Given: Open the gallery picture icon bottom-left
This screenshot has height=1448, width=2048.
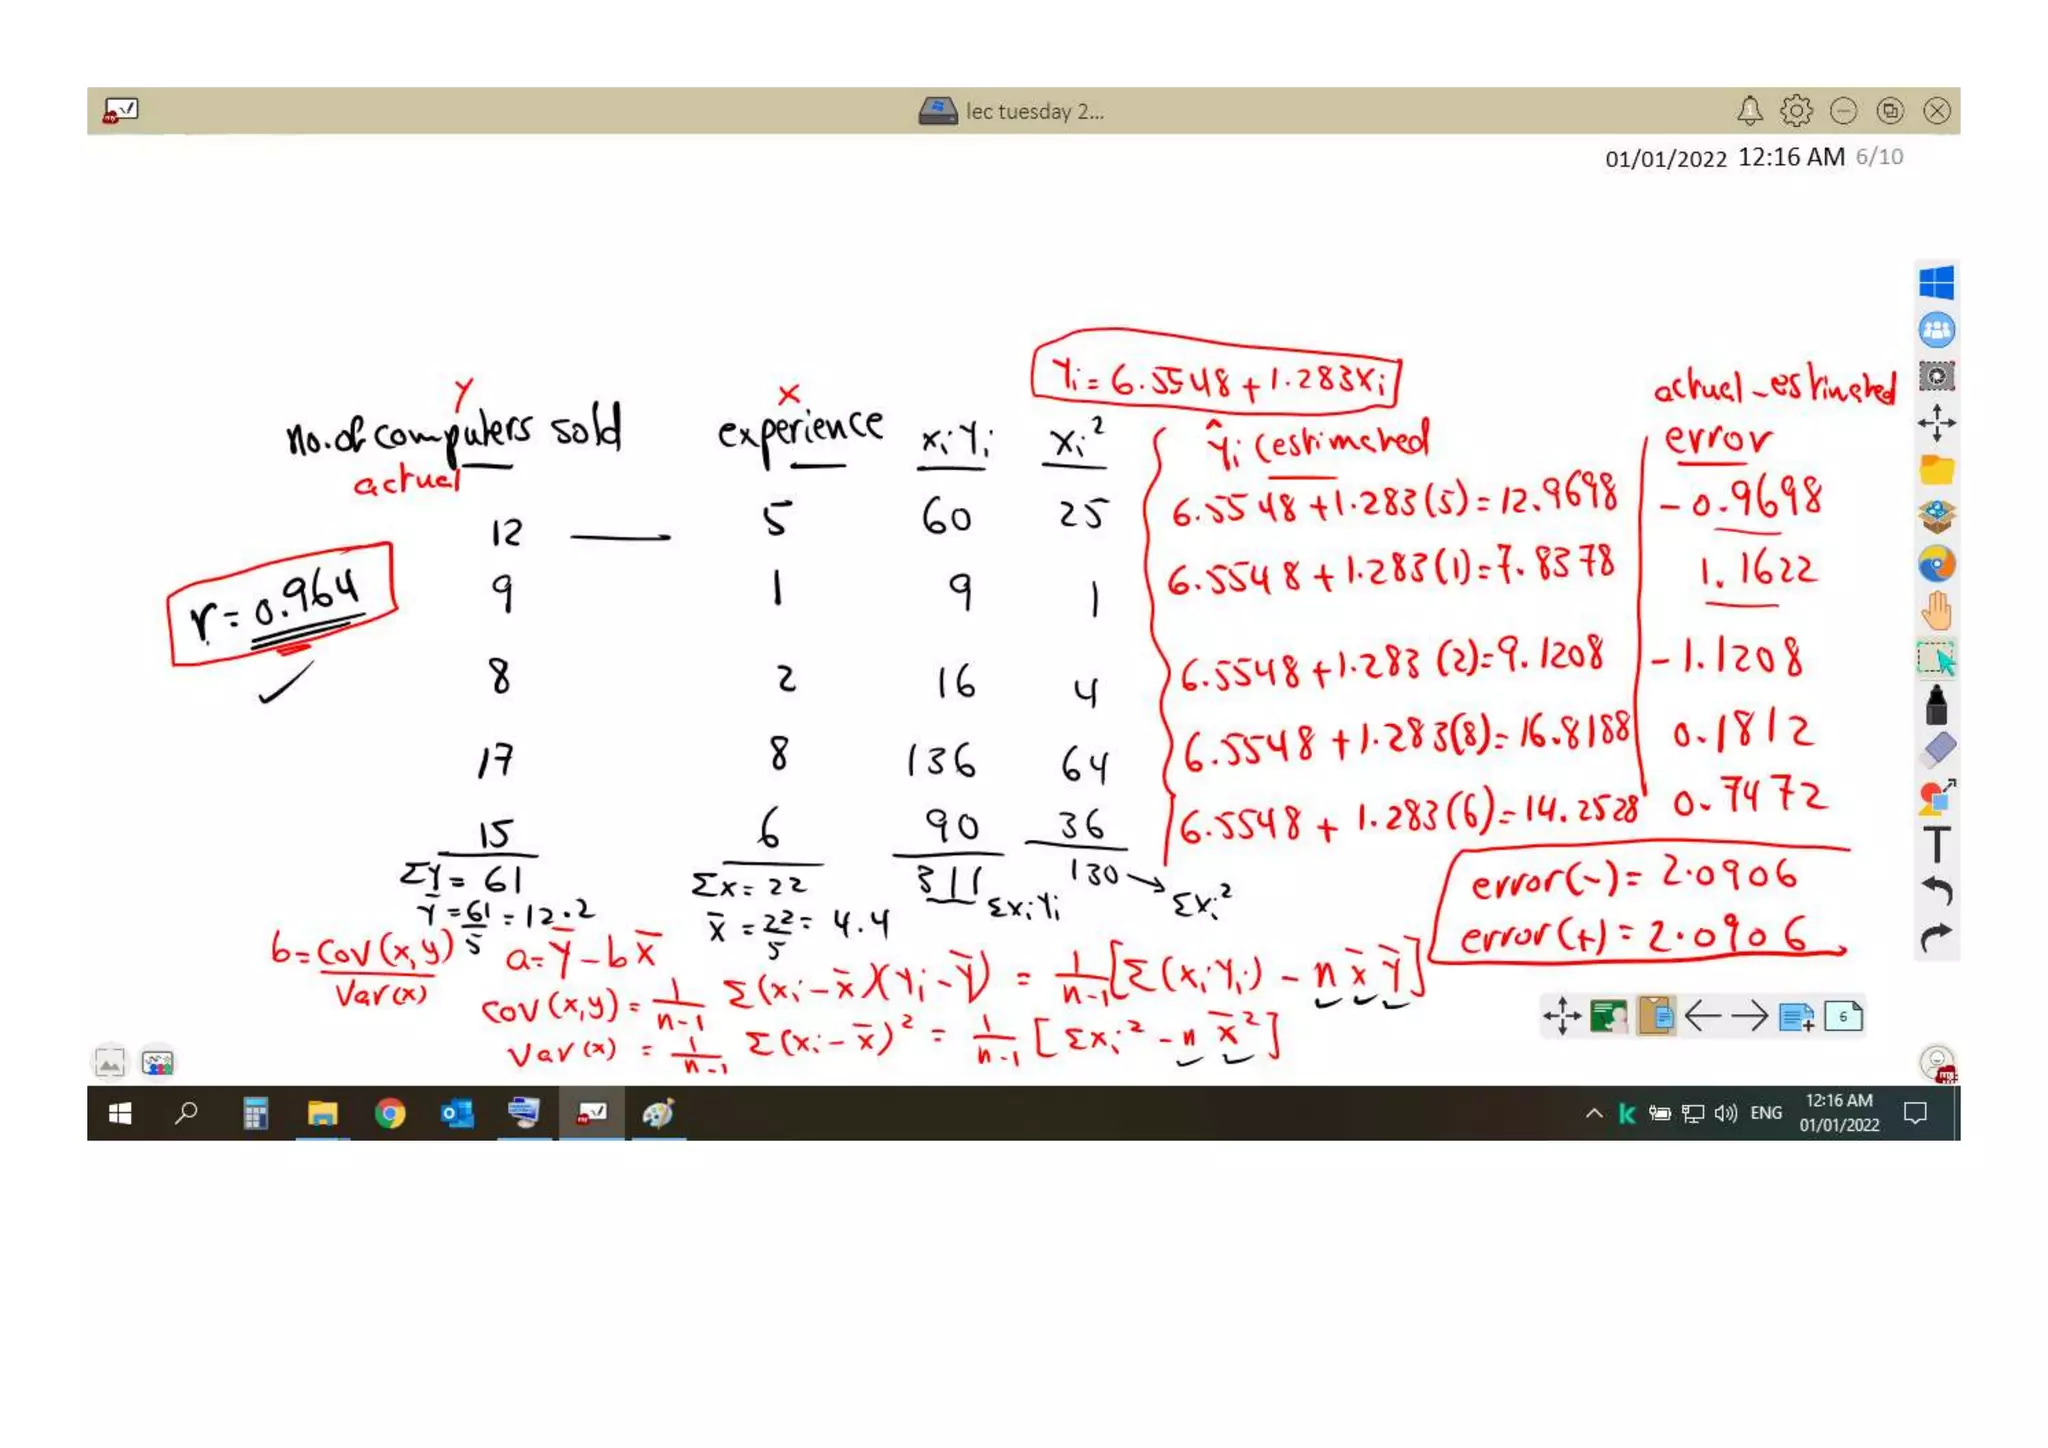Looking at the screenshot, I should click(x=157, y=1062).
